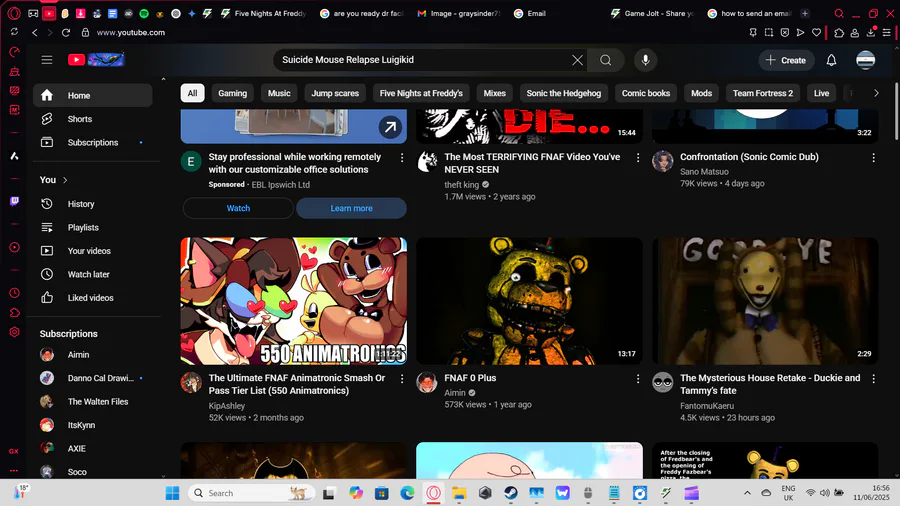
Task: Open the account avatar menu
Action: (x=865, y=60)
